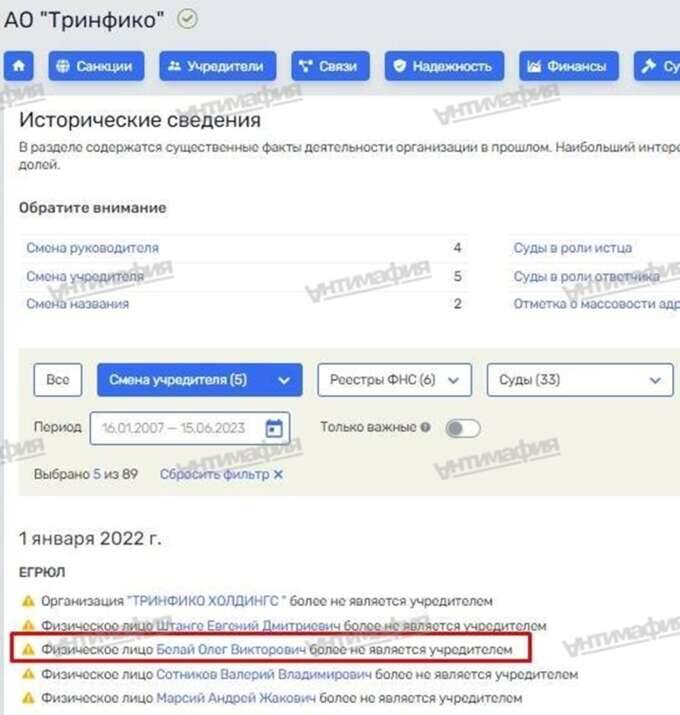Click warning icon beside Белай Олег Викторович
680x715 pixels.
(28, 649)
